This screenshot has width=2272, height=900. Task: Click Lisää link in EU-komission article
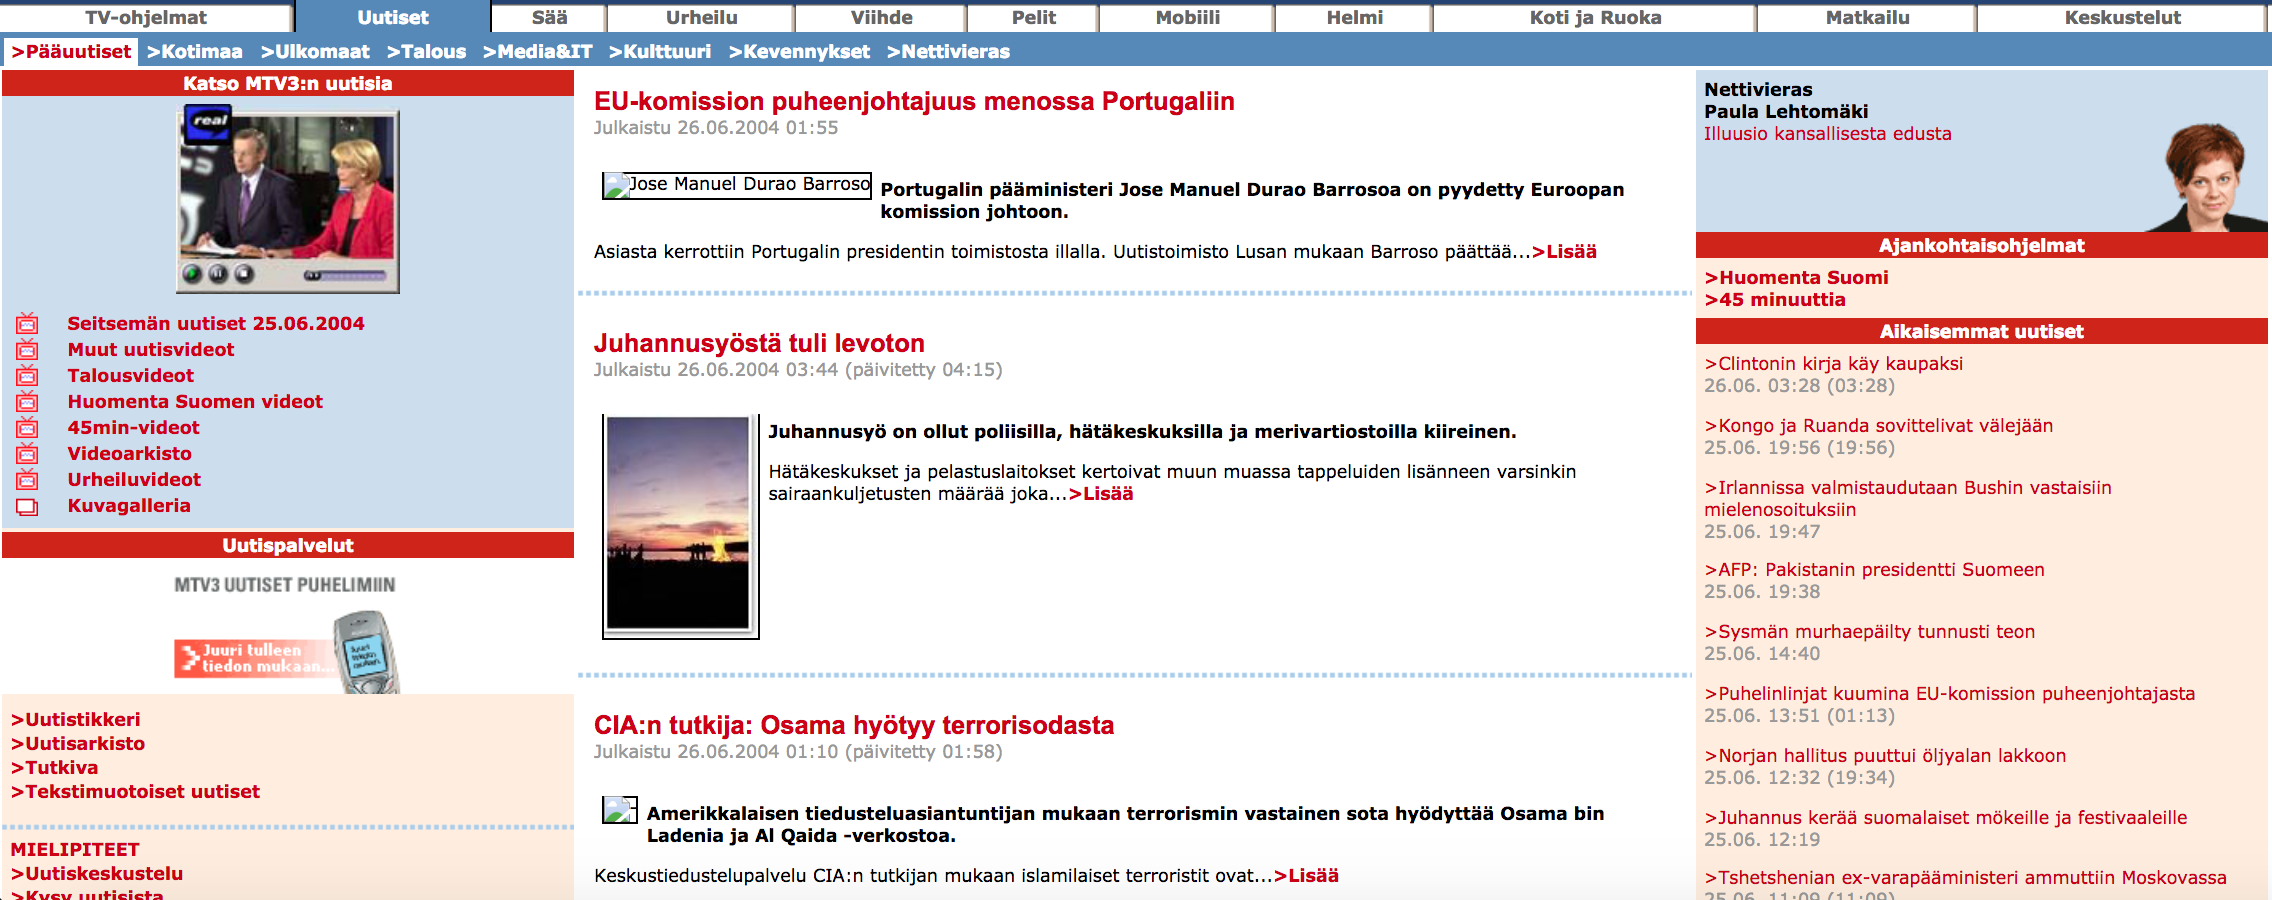[x=1564, y=251]
